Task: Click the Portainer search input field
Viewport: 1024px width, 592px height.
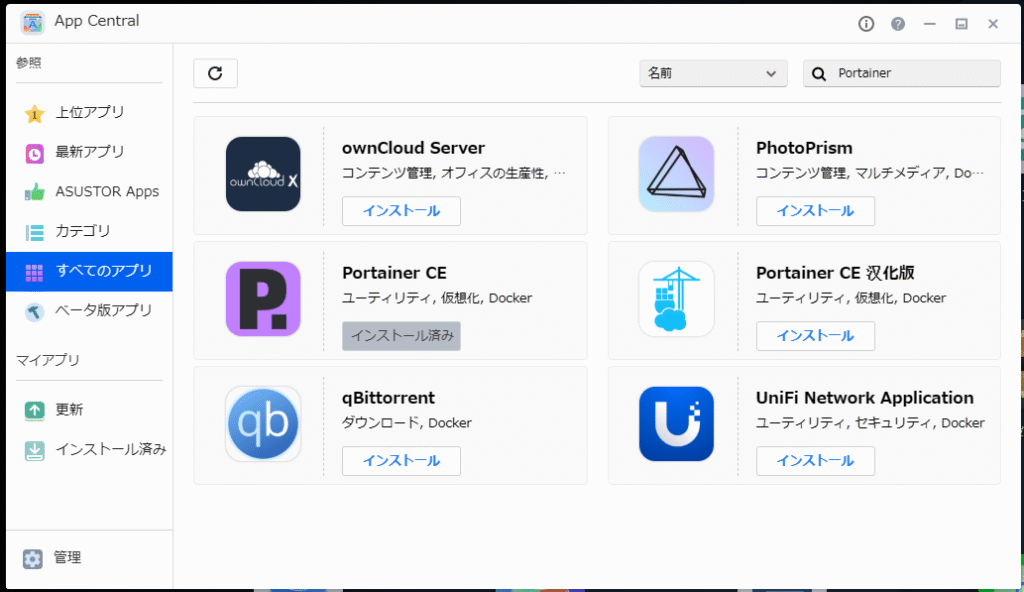Action: 912,73
